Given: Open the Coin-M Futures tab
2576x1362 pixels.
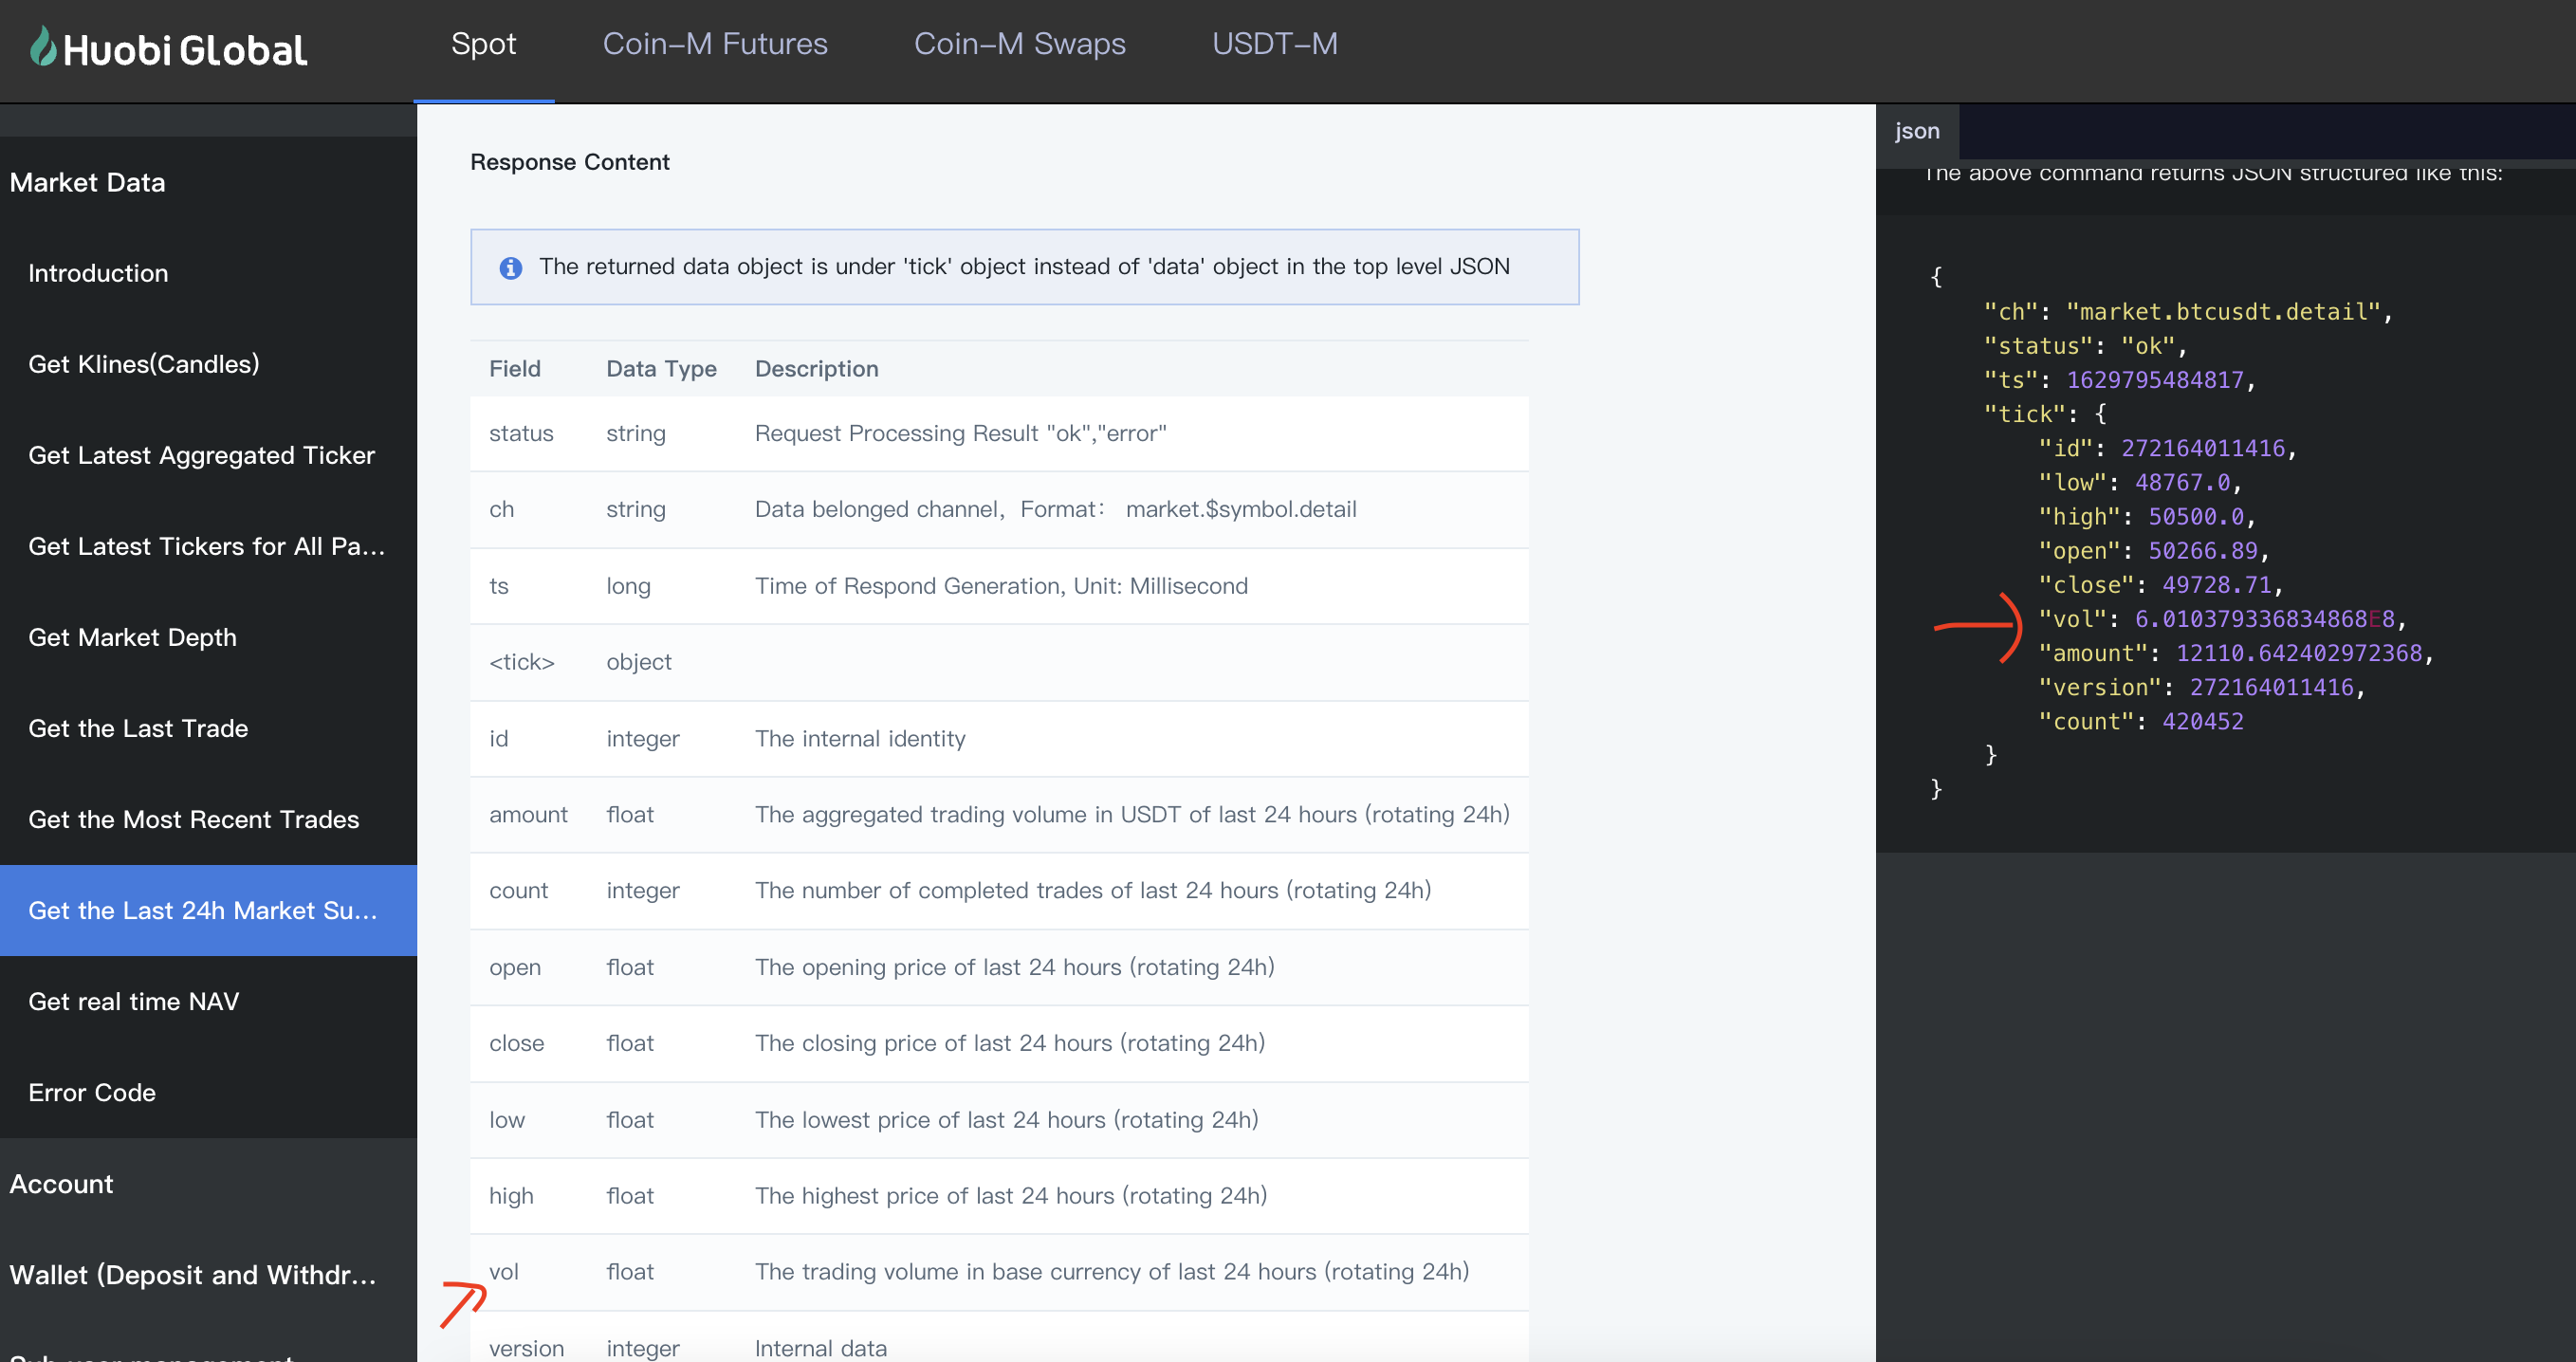Looking at the screenshot, I should 714,44.
